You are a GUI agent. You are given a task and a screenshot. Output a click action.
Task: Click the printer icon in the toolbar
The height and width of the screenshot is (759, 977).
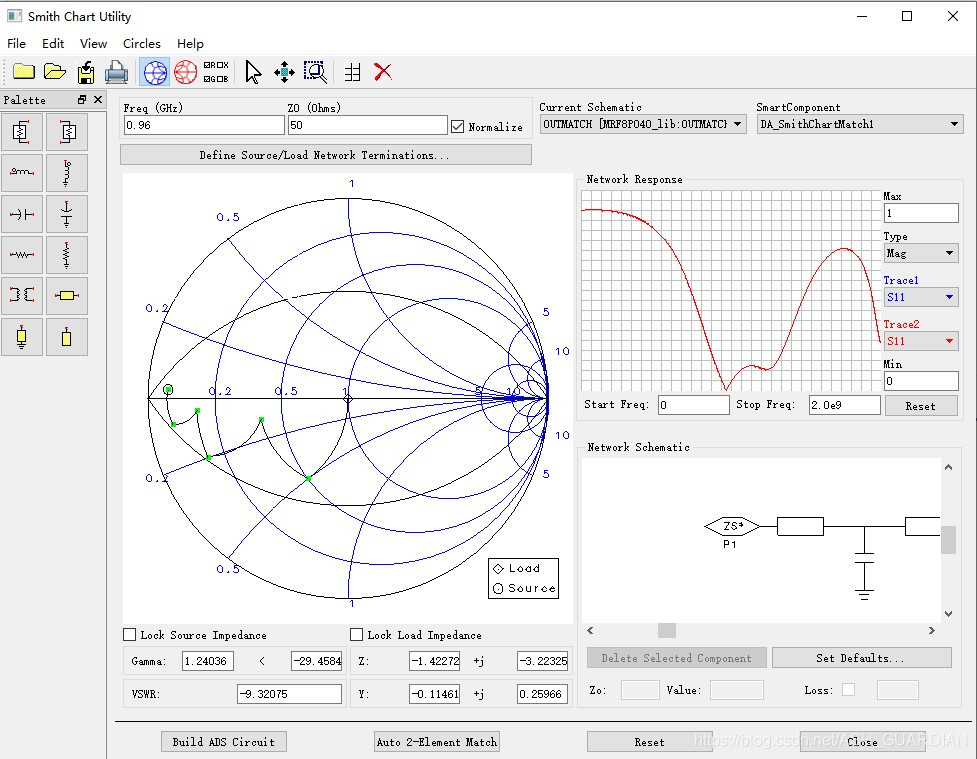pos(117,72)
